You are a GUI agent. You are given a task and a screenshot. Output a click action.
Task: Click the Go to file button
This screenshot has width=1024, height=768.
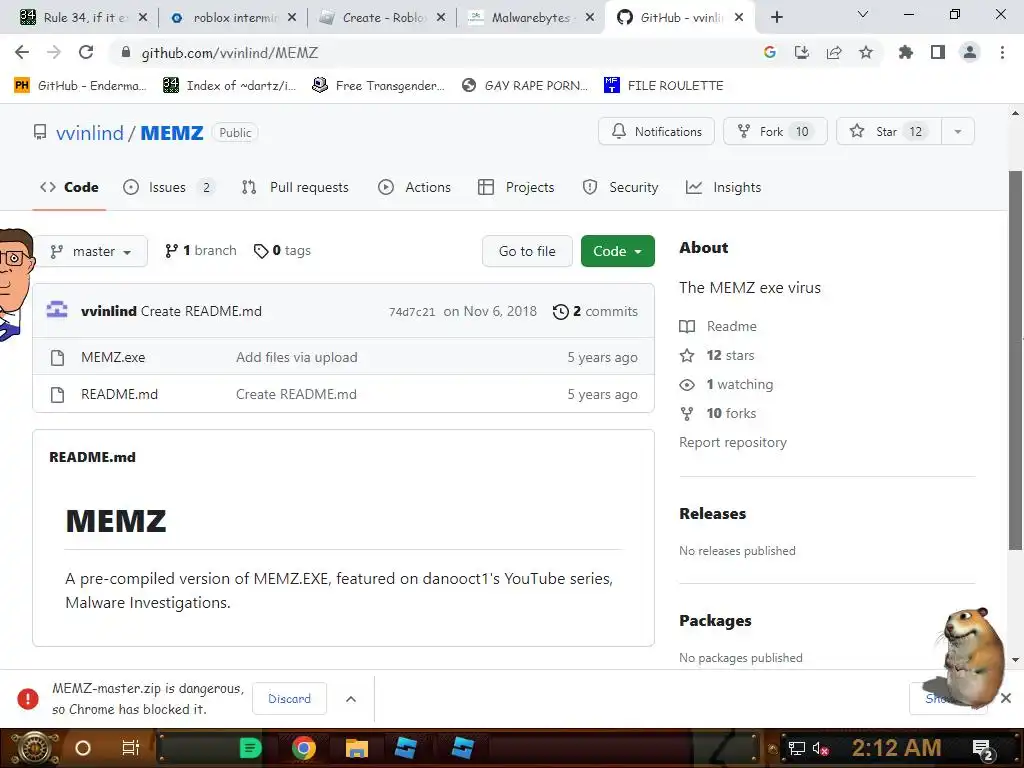pyautogui.click(x=527, y=251)
